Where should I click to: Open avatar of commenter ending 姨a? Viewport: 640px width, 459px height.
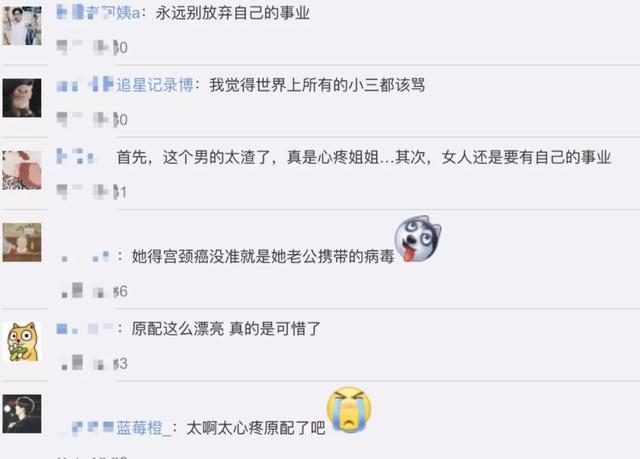click(x=22, y=25)
